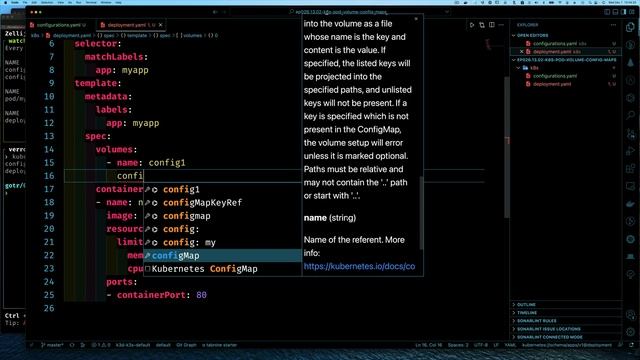Go to line via Ln 16, Col 16
The height and width of the screenshot is (360, 640).
pyautogui.click(x=429, y=345)
